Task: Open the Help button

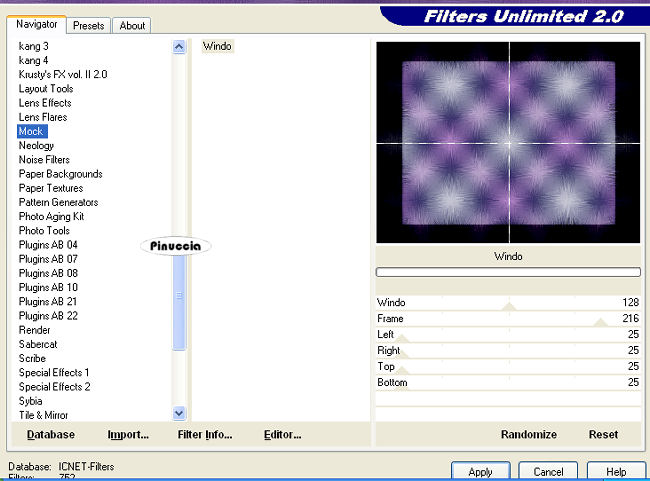Action: (x=616, y=471)
